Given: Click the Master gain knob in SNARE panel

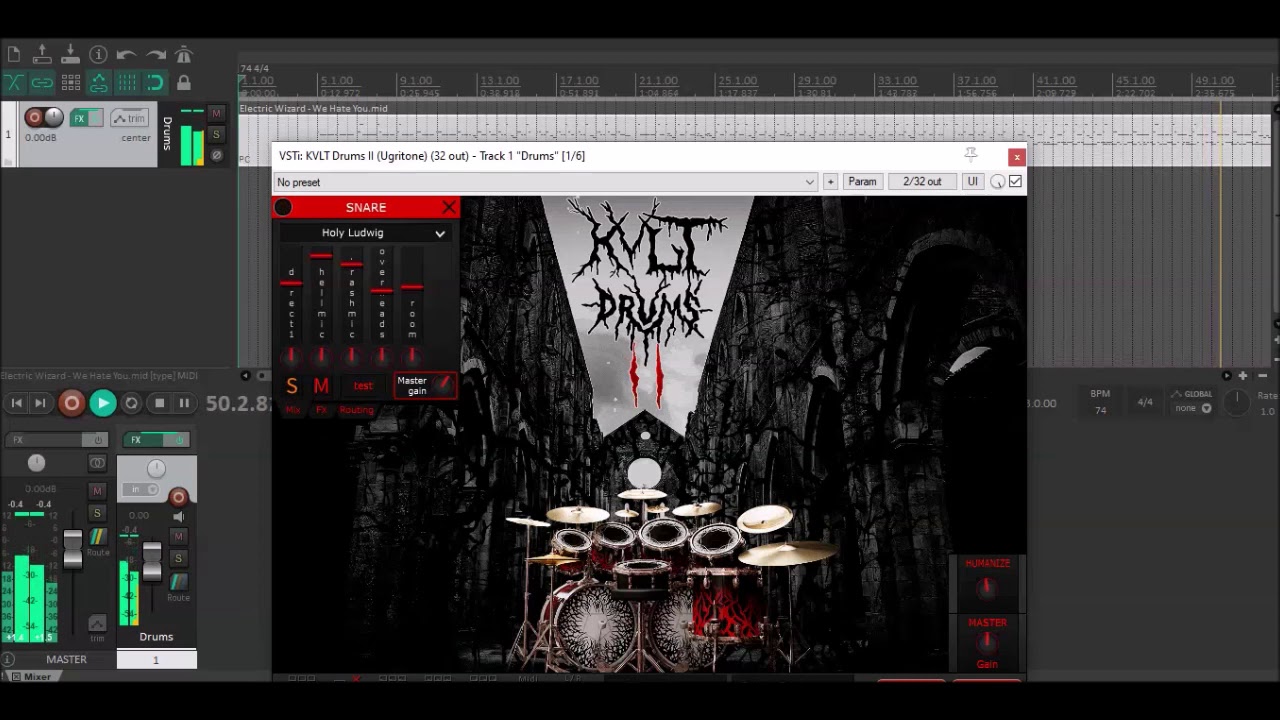Looking at the screenshot, I should [x=445, y=385].
